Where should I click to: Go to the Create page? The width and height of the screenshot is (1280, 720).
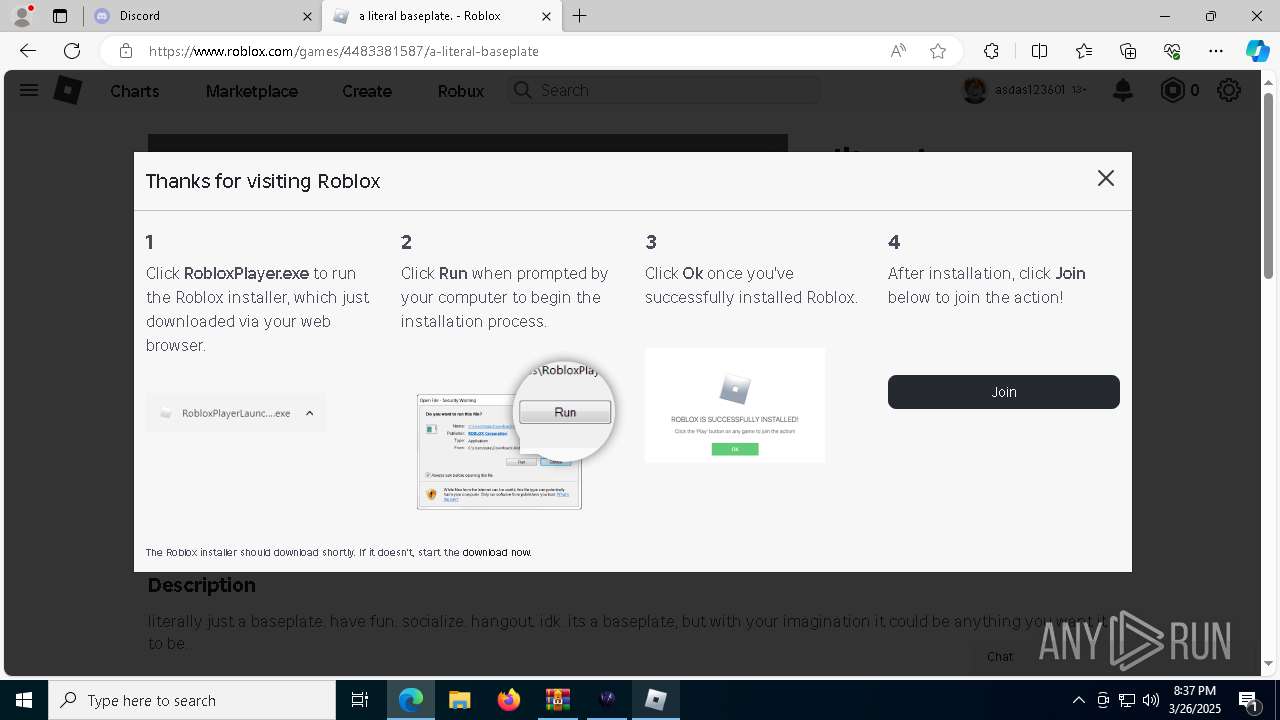pyautogui.click(x=367, y=91)
